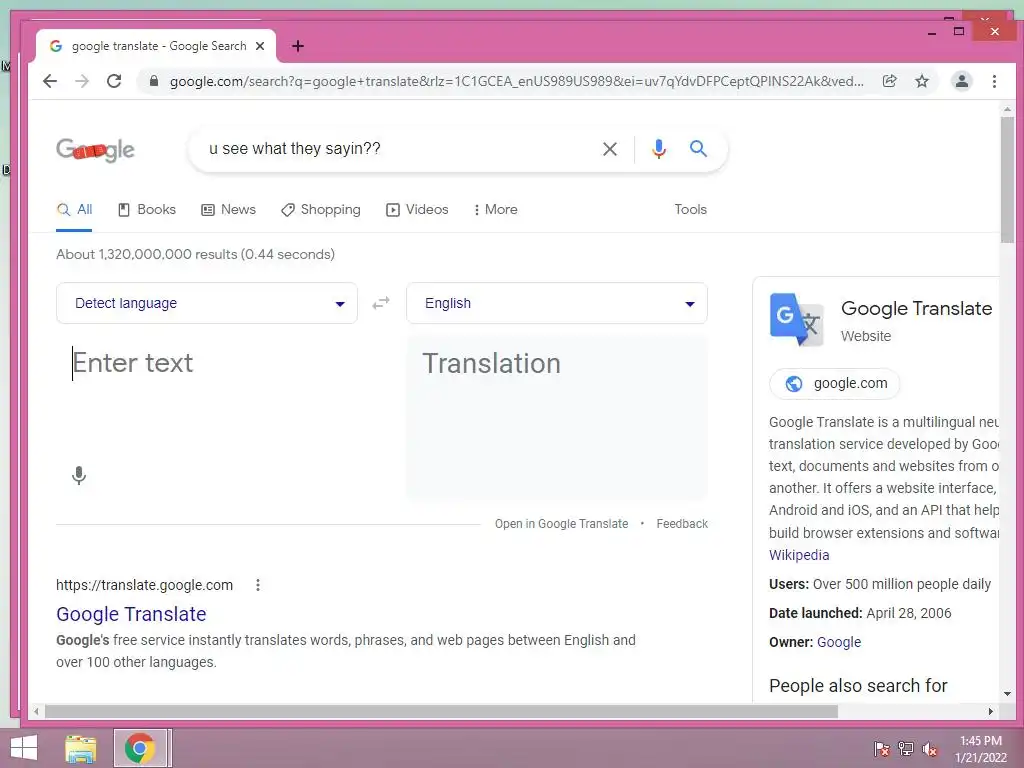The width and height of the screenshot is (1024, 768).
Task: Open the Google Translate search result title
Action: [131, 614]
